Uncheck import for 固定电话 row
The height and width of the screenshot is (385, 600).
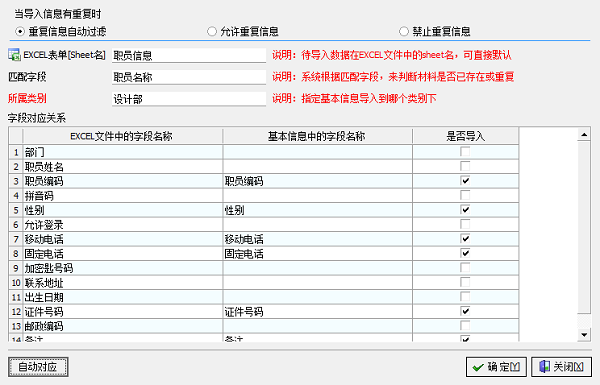click(465, 253)
